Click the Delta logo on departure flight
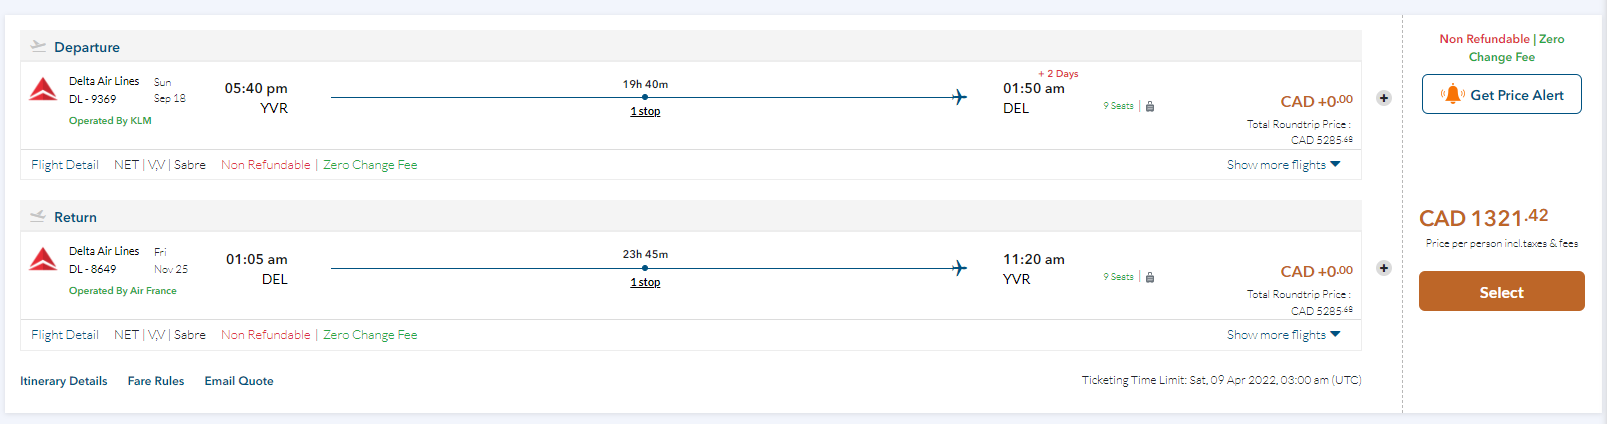Screen dimensions: 1610x424 point(43,90)
